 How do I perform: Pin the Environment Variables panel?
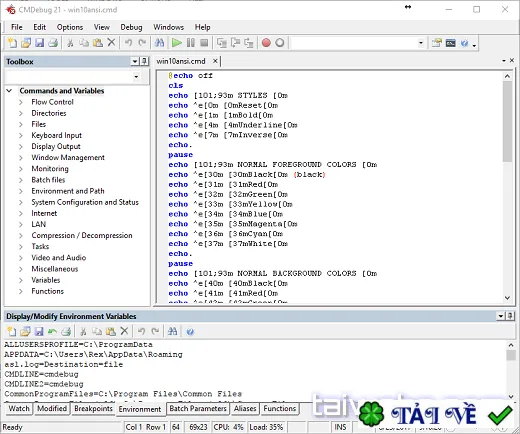[x=510, y=316]
